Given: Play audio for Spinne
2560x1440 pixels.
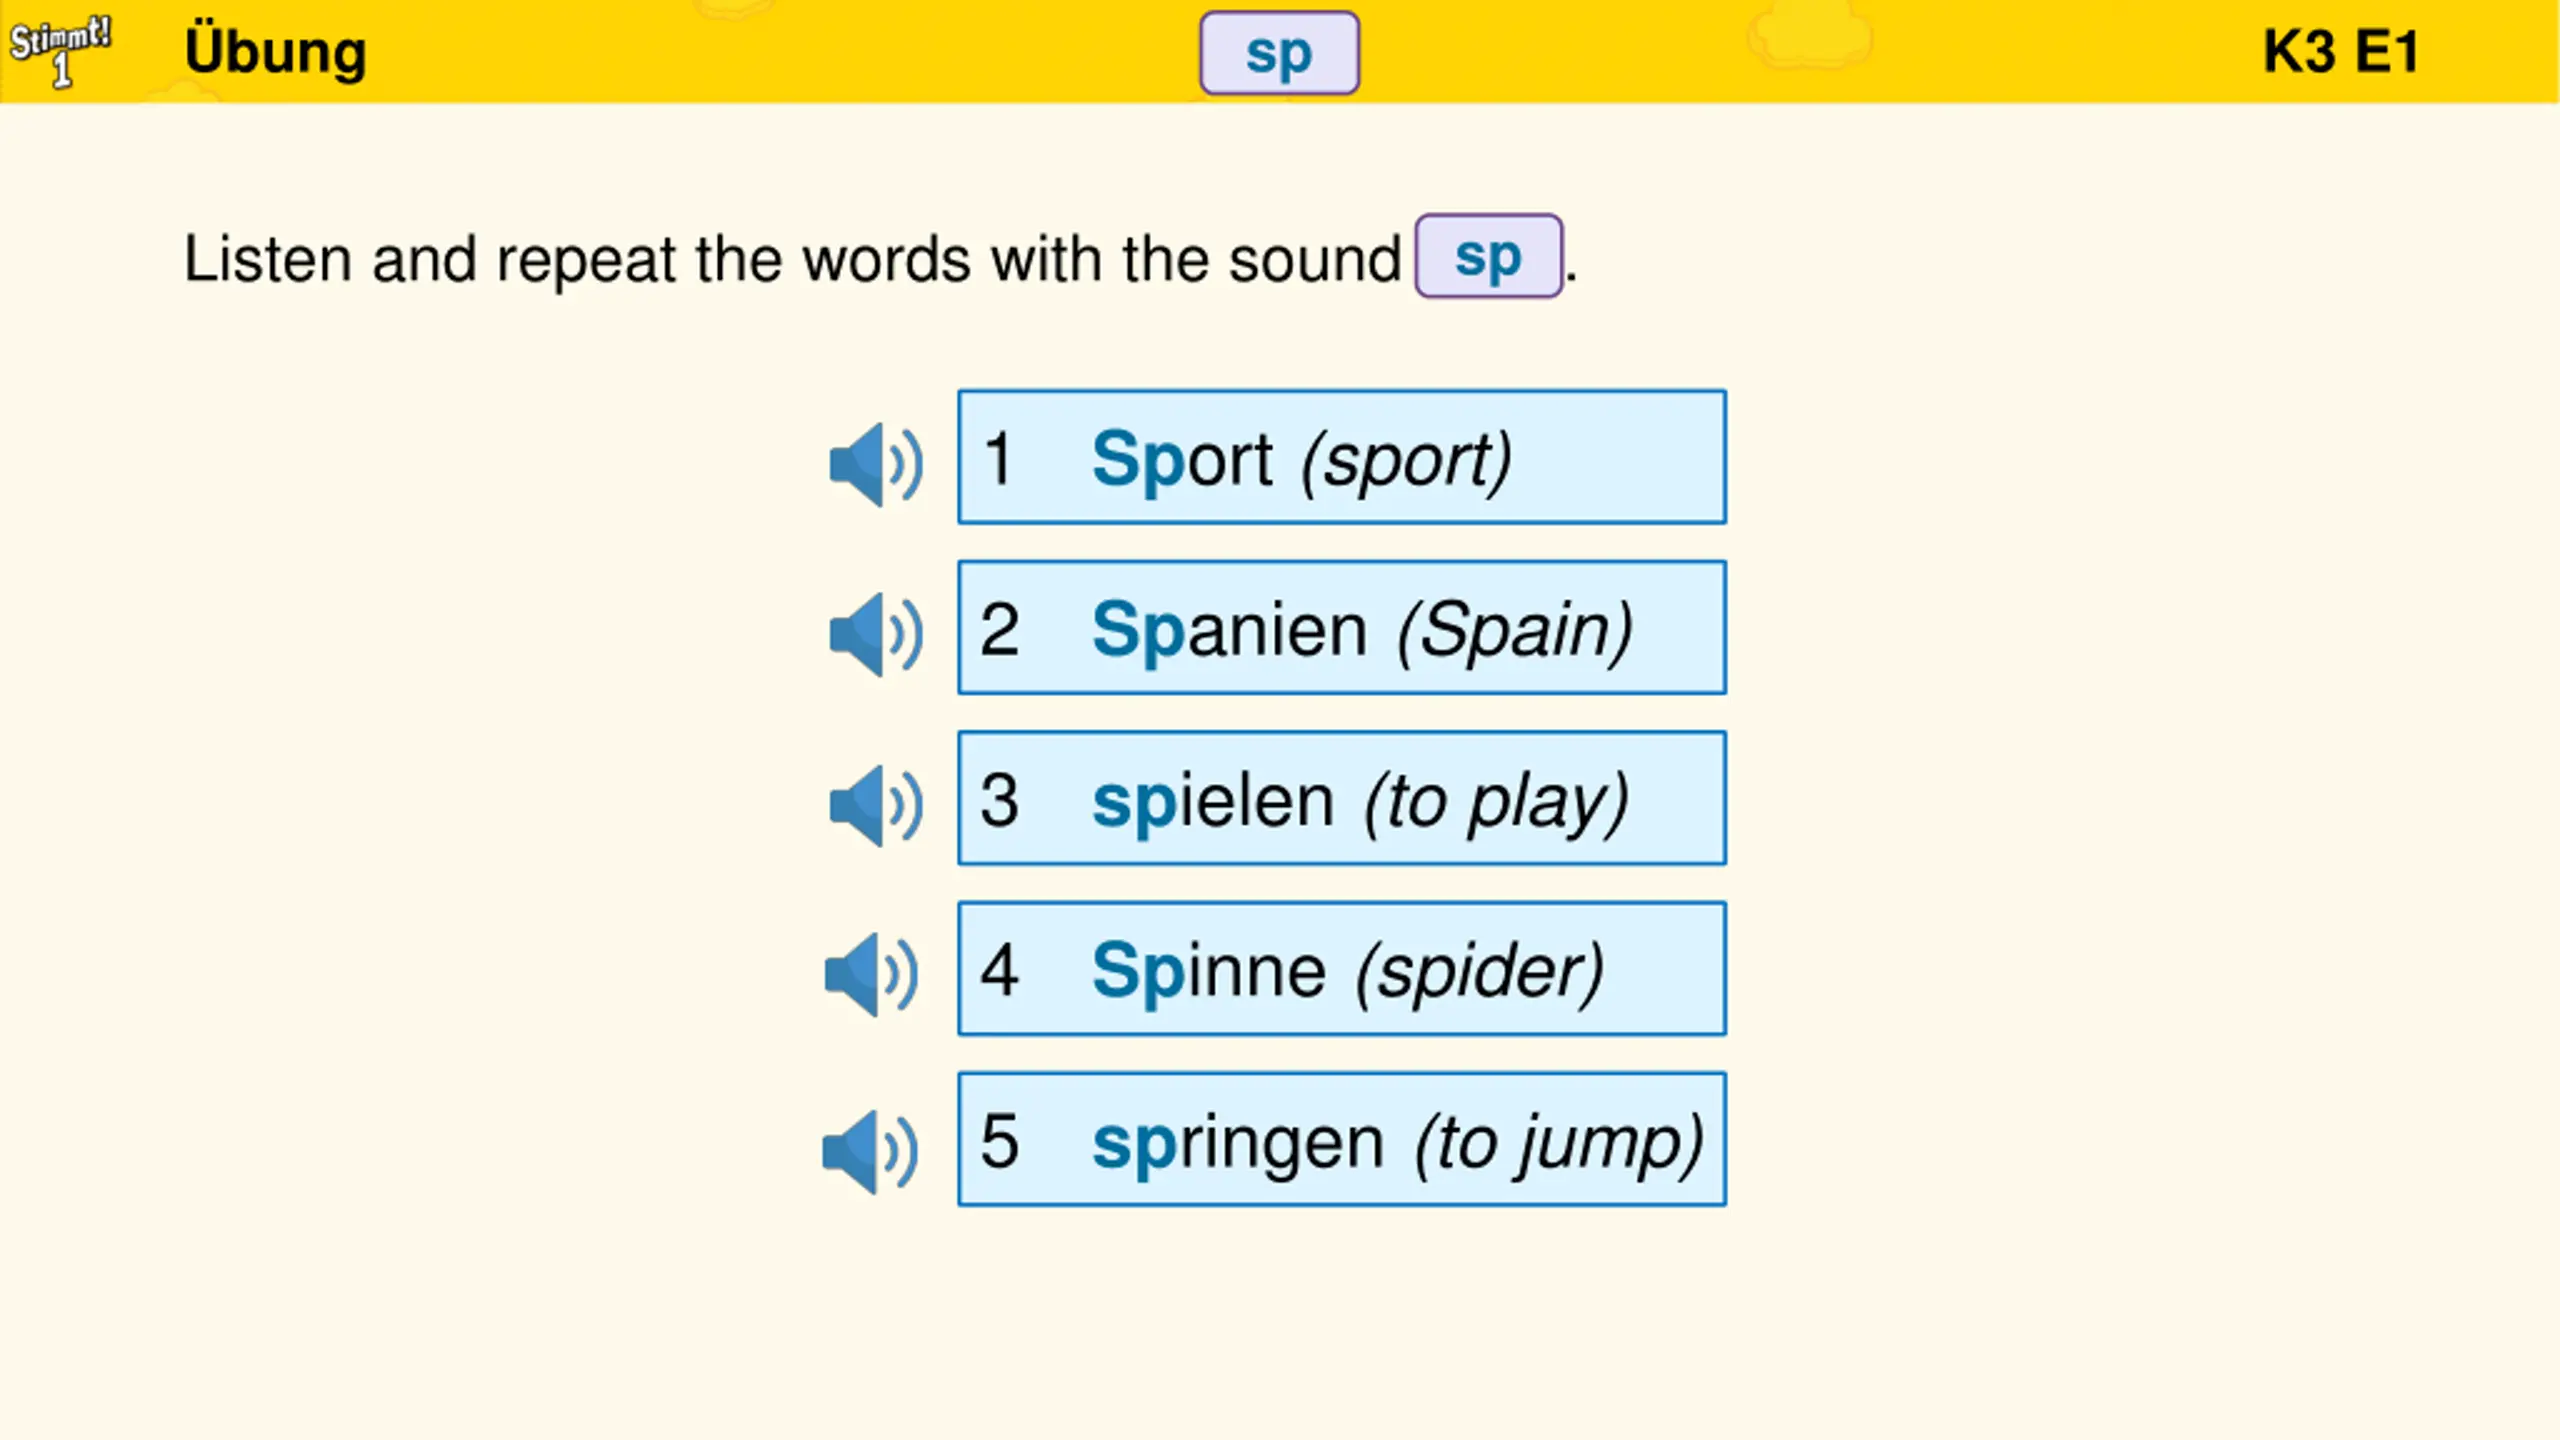Looking at the screenshot, I should [871, 975].
